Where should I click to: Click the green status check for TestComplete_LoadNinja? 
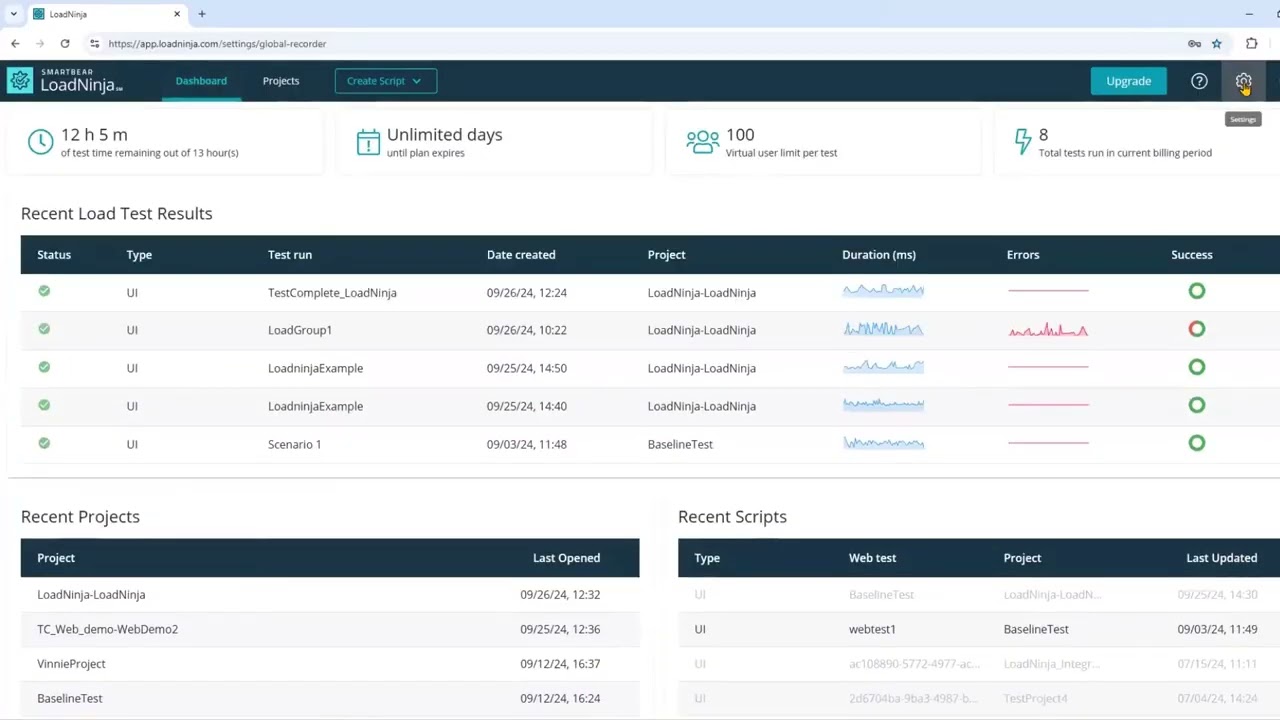44,291
